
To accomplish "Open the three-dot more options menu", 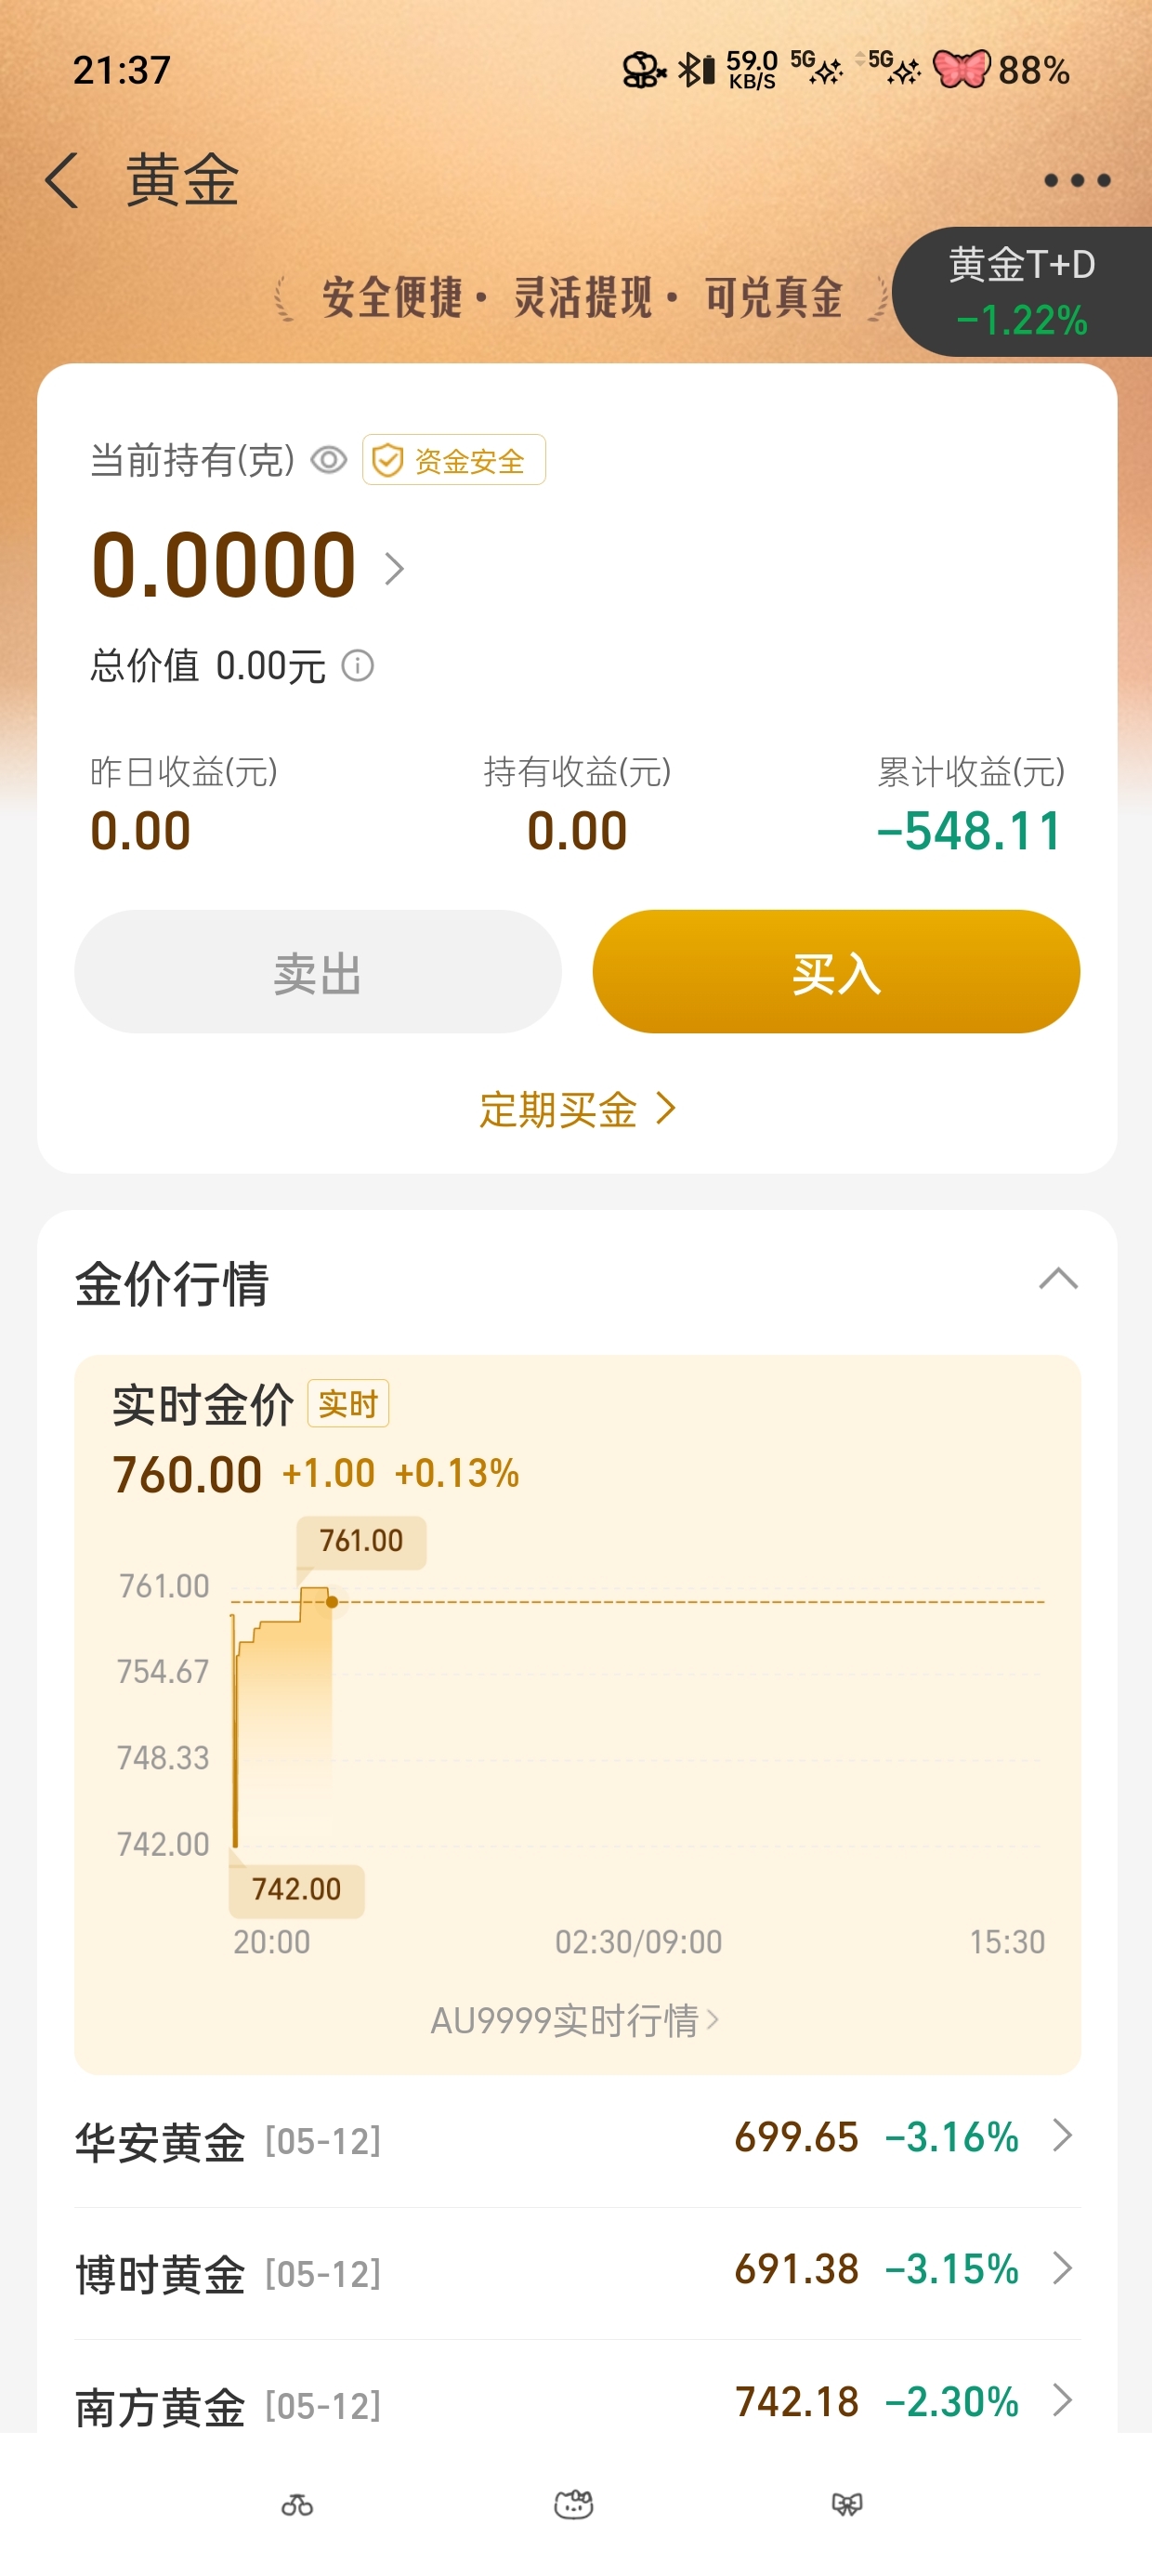I will [1077, 180].
